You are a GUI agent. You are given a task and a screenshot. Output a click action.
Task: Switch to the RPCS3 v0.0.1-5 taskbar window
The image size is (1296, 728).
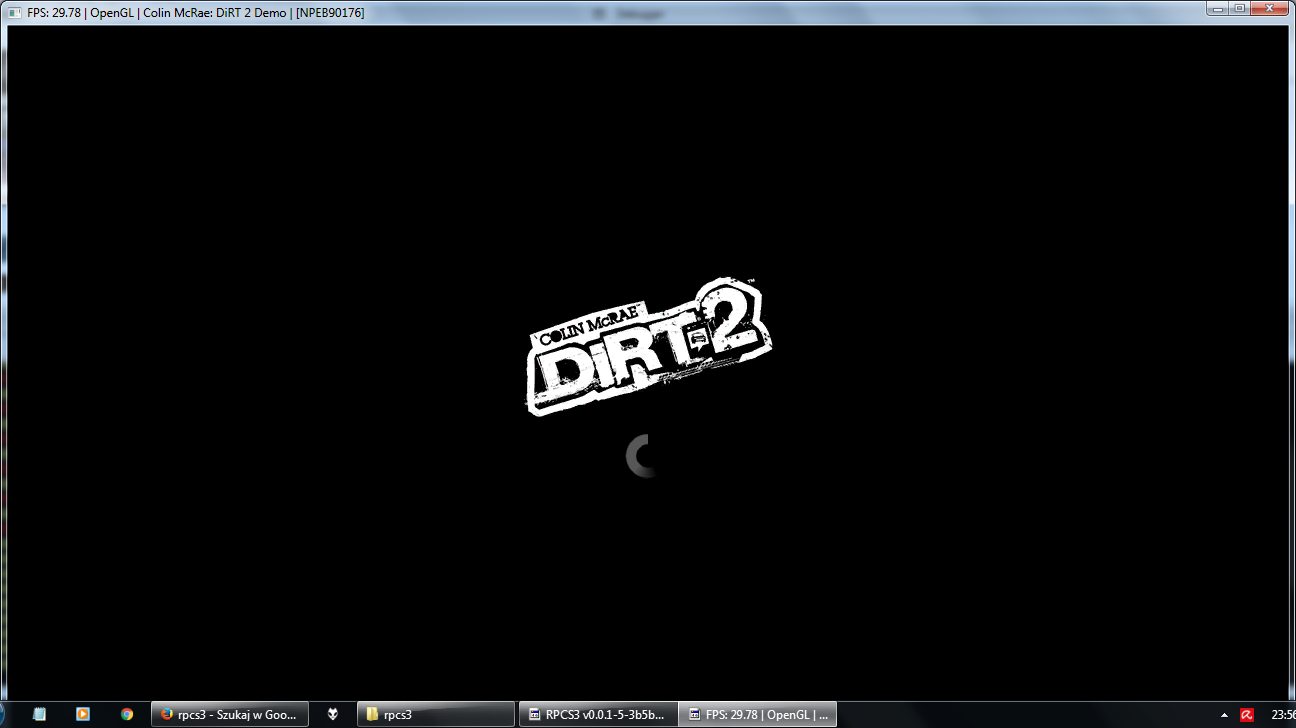(597, 714)
